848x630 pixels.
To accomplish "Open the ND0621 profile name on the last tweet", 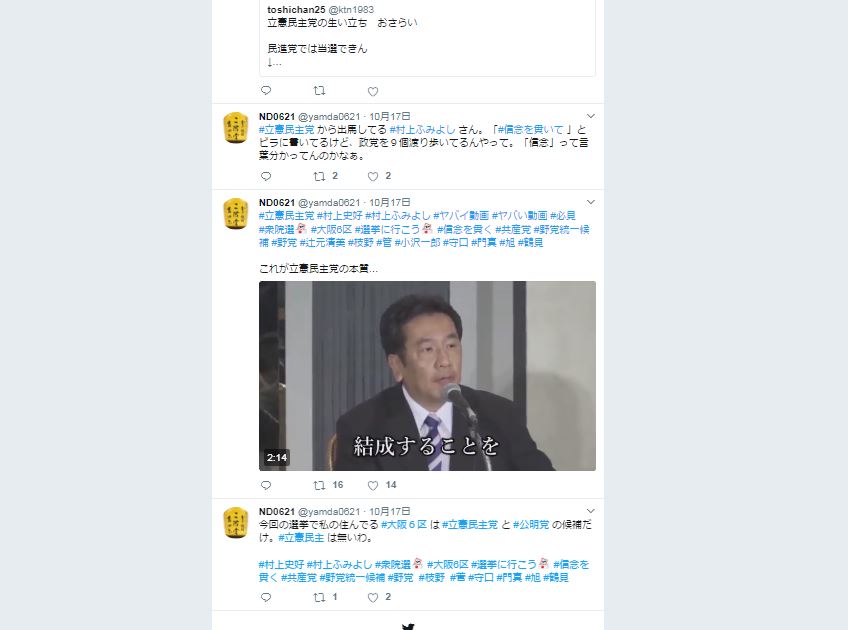I will point(277,512).
